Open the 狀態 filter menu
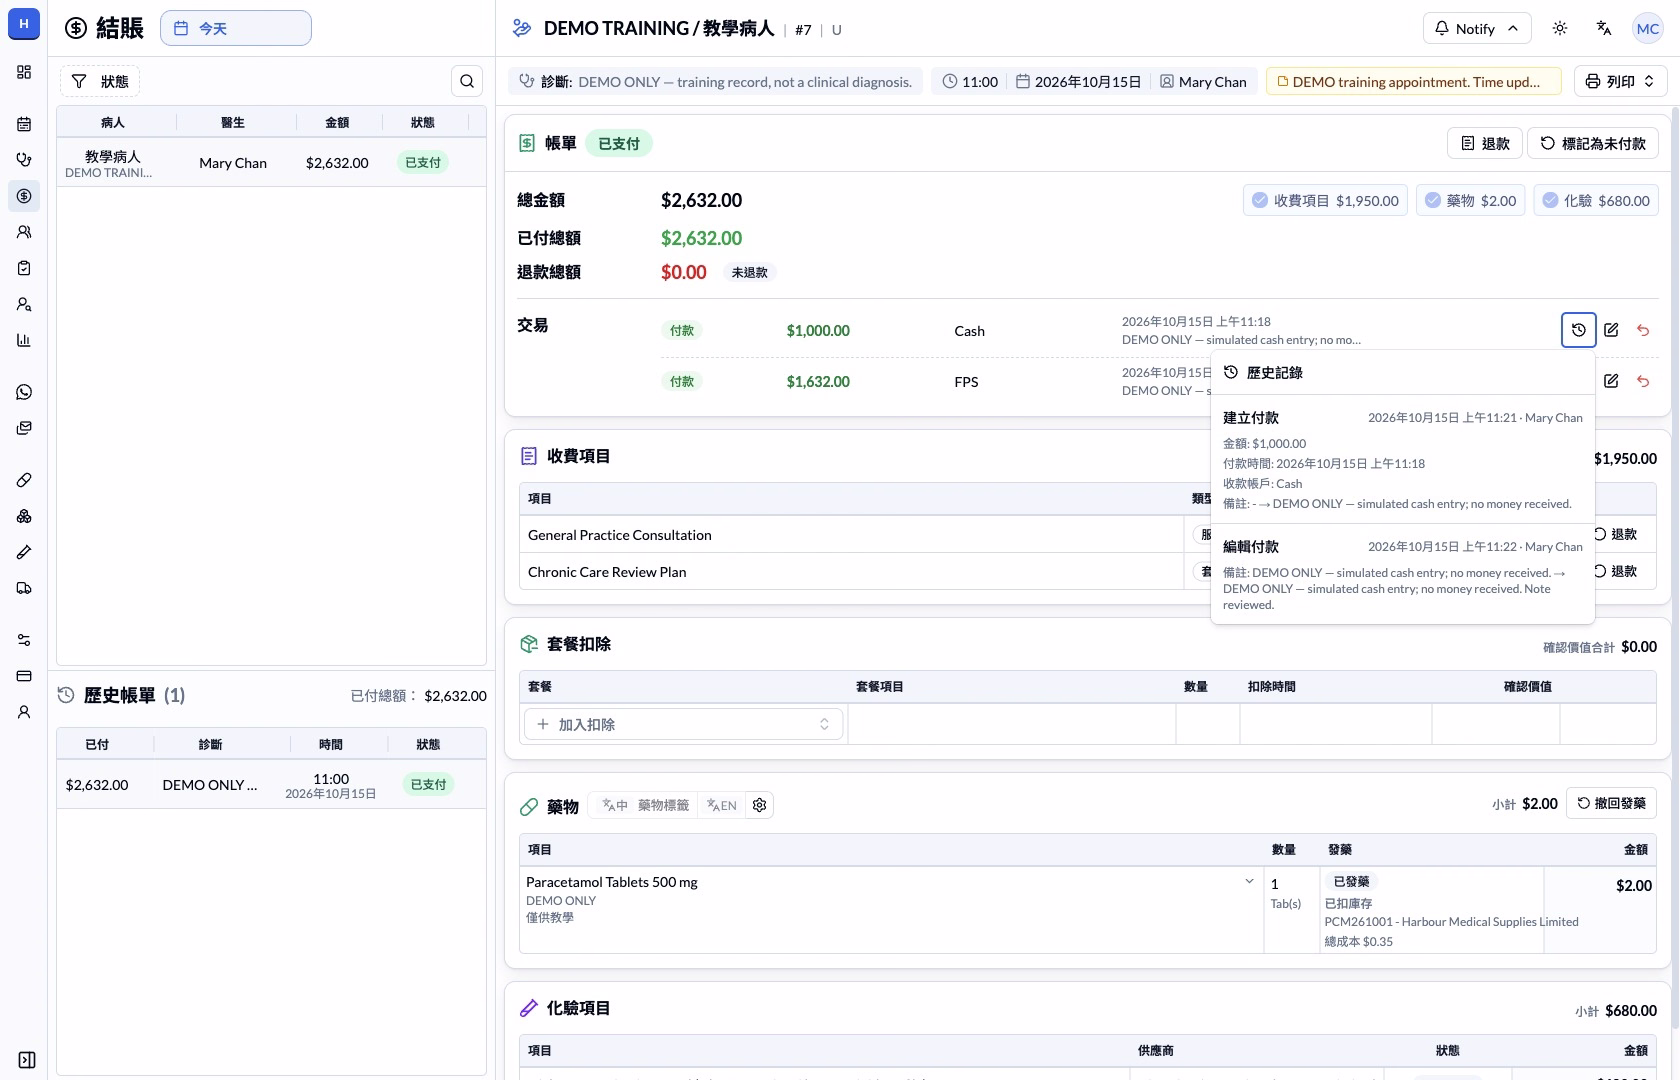 100,81
